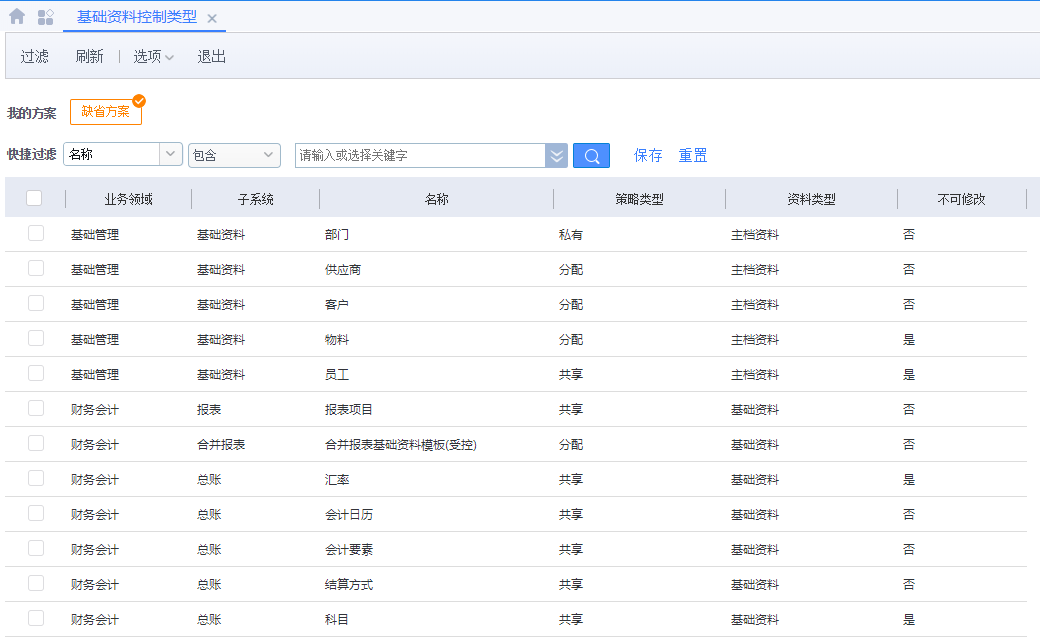This screenshot has height=644, width=1040.
Task: Open the app grid icon
Action: pos(45,17)
